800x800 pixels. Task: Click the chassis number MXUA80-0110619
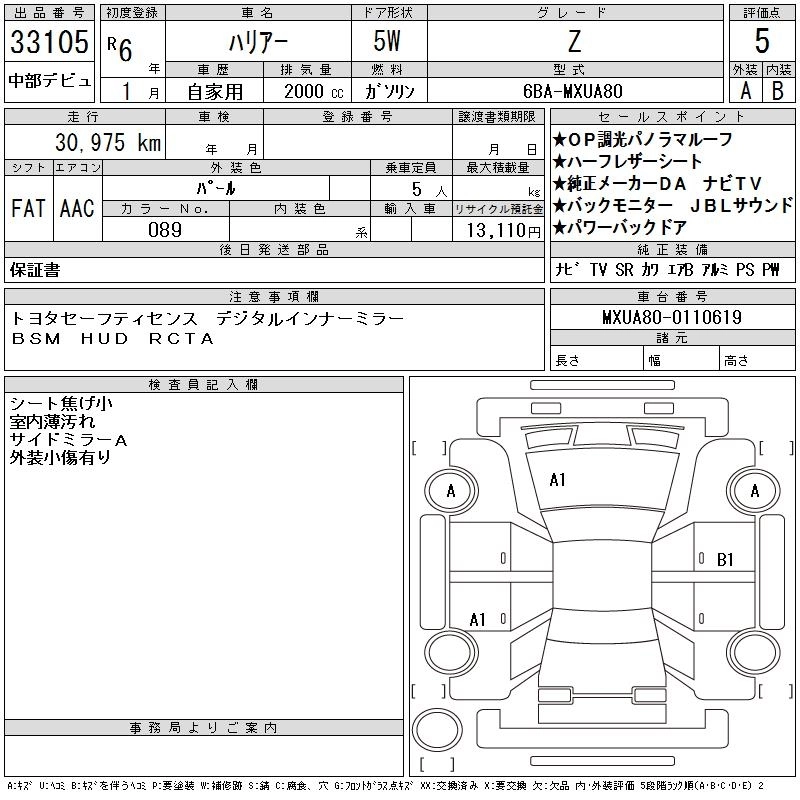click(x=672, y=317)
